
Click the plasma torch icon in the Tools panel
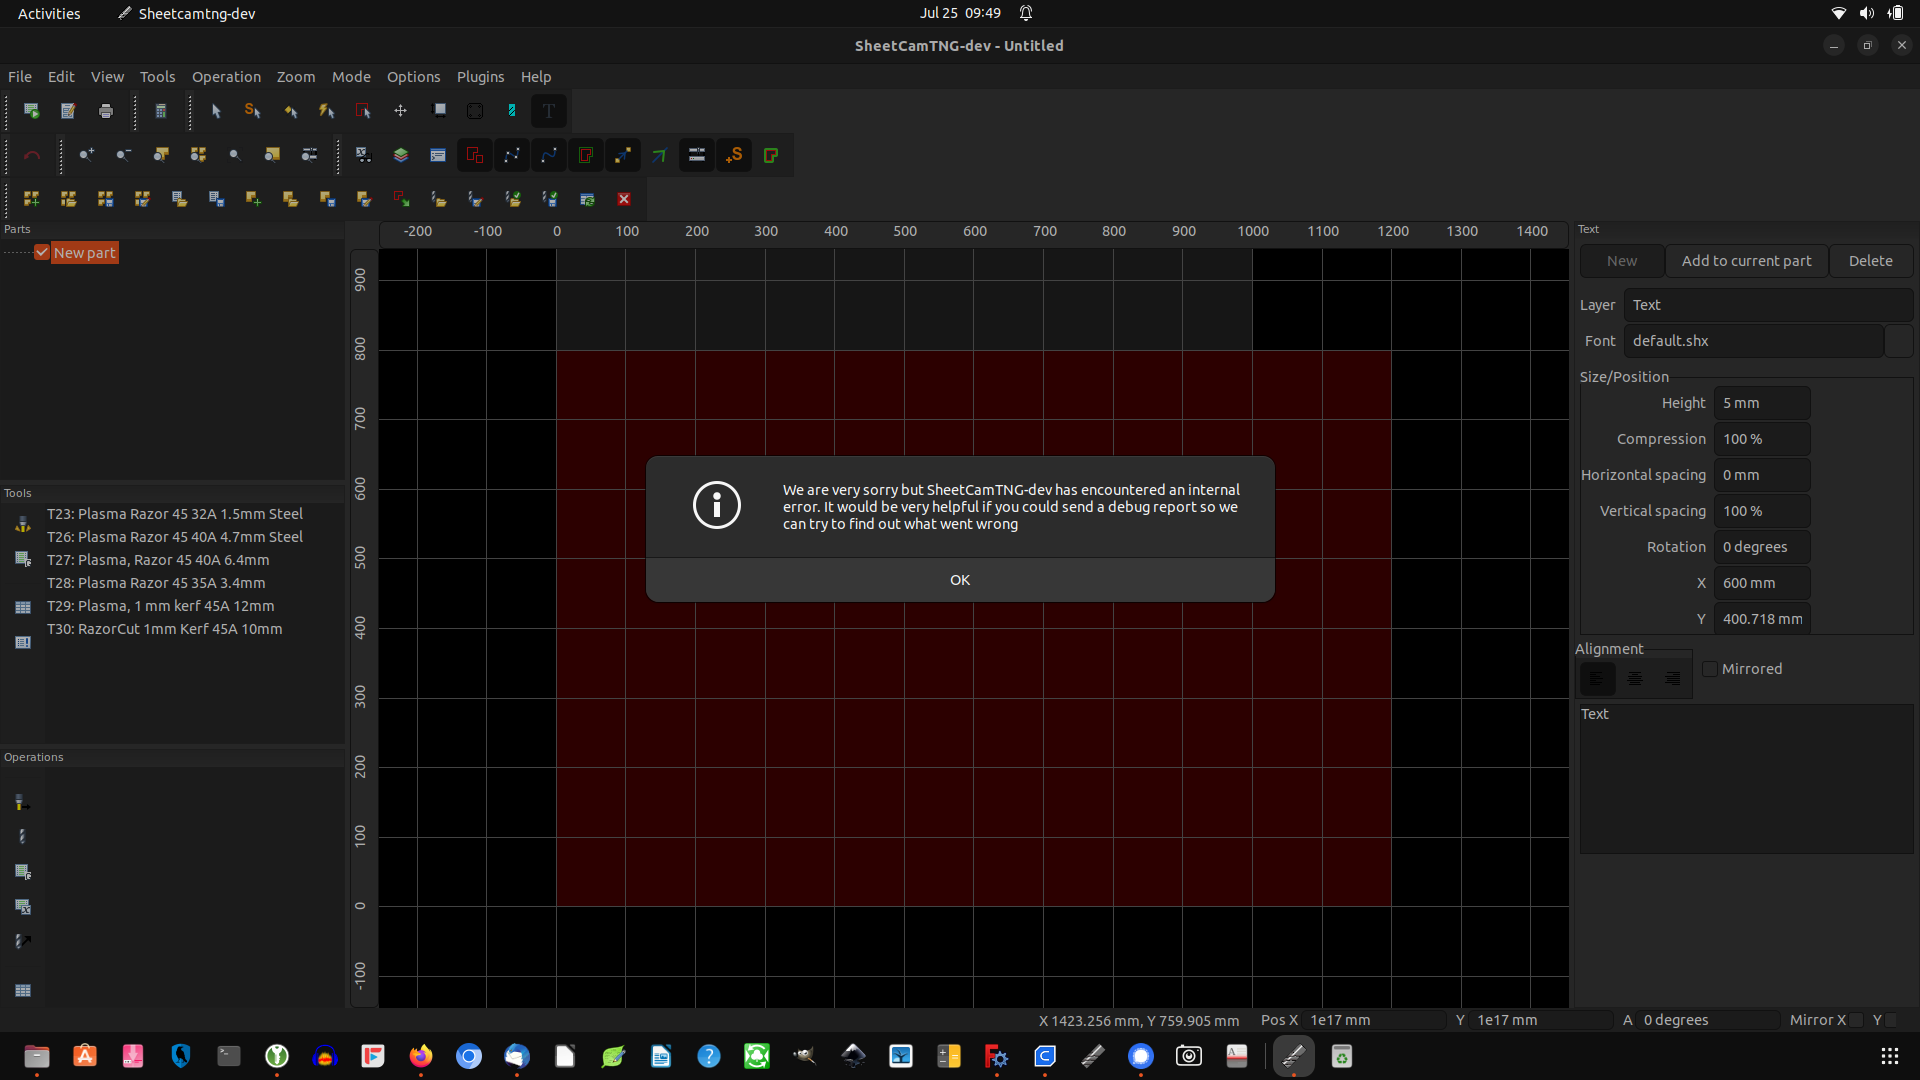(x=23, y=524)
